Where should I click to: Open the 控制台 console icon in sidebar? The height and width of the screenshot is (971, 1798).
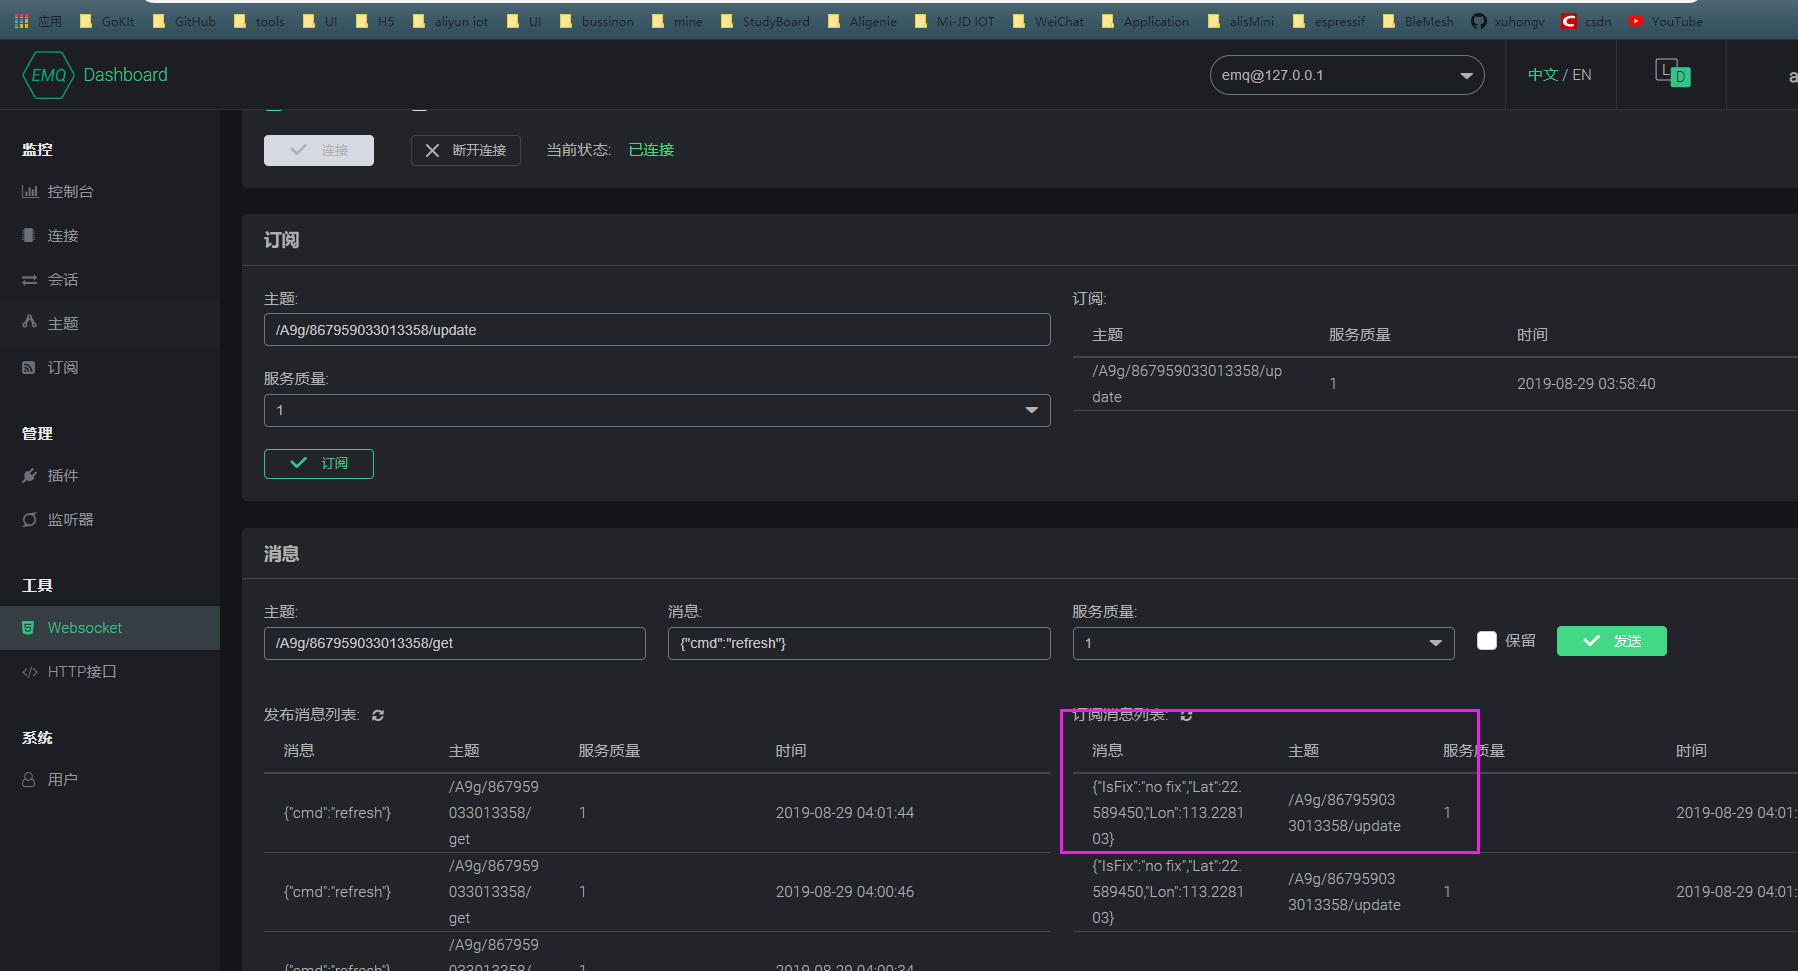click(30, 192)
